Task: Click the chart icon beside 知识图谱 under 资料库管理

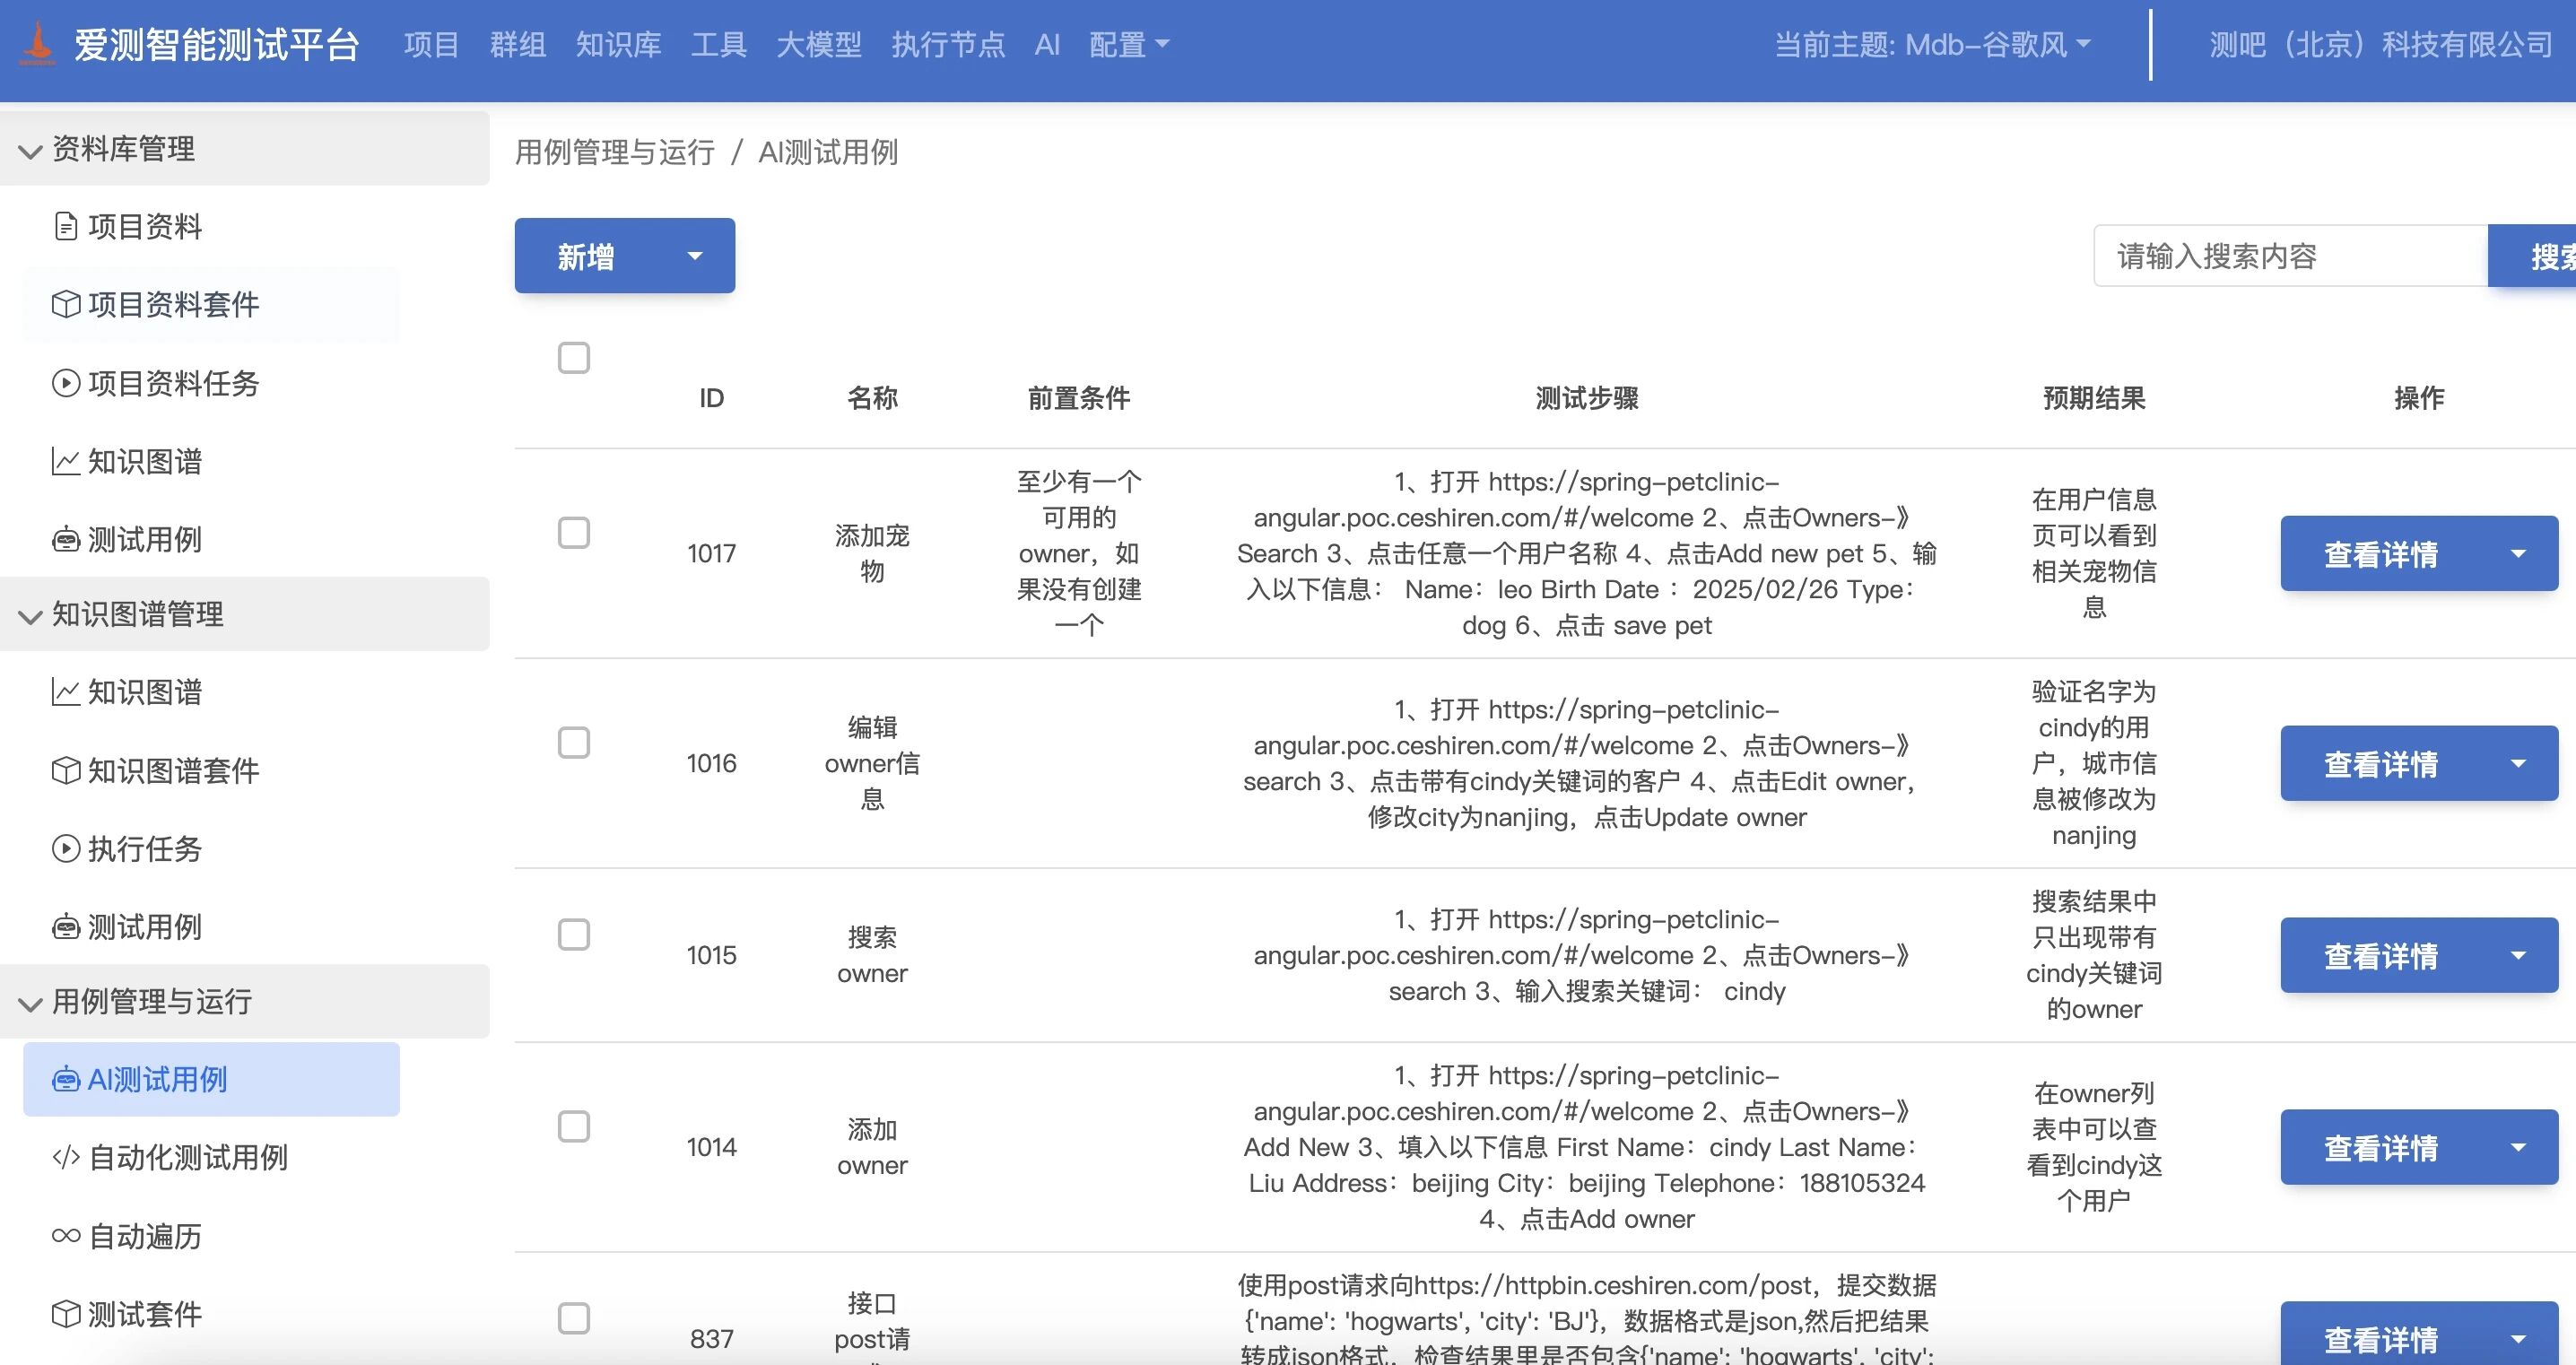Action: pos(65,461)
